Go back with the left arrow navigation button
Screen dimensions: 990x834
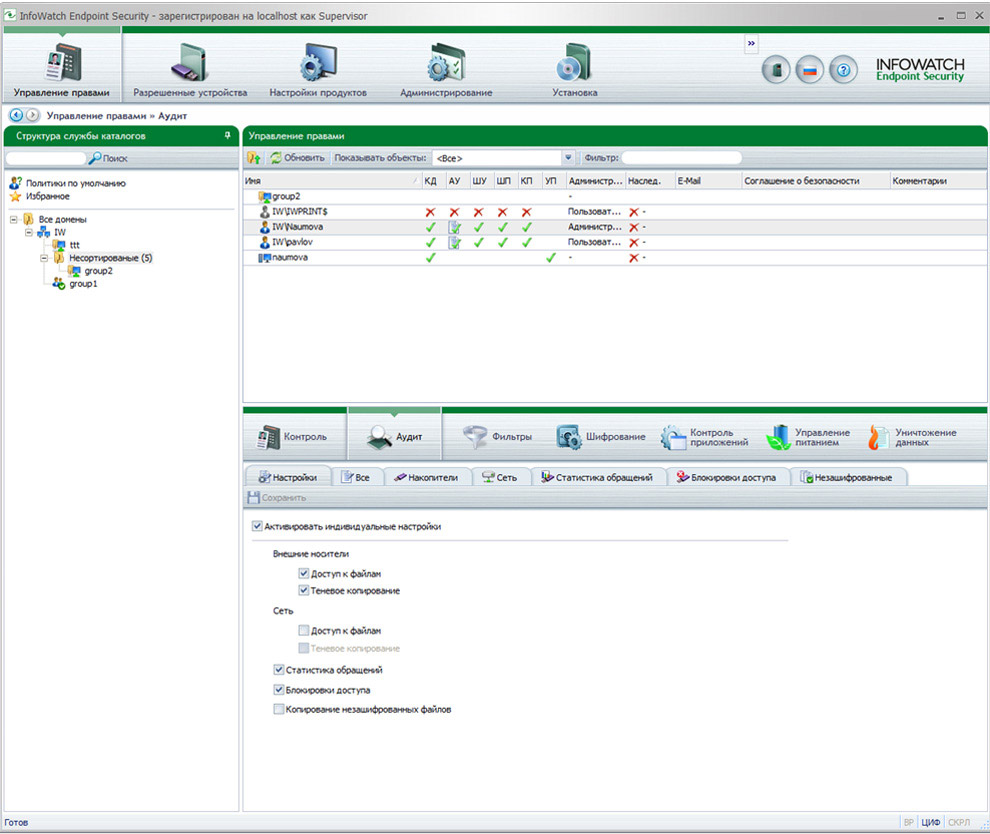(16, 115)
